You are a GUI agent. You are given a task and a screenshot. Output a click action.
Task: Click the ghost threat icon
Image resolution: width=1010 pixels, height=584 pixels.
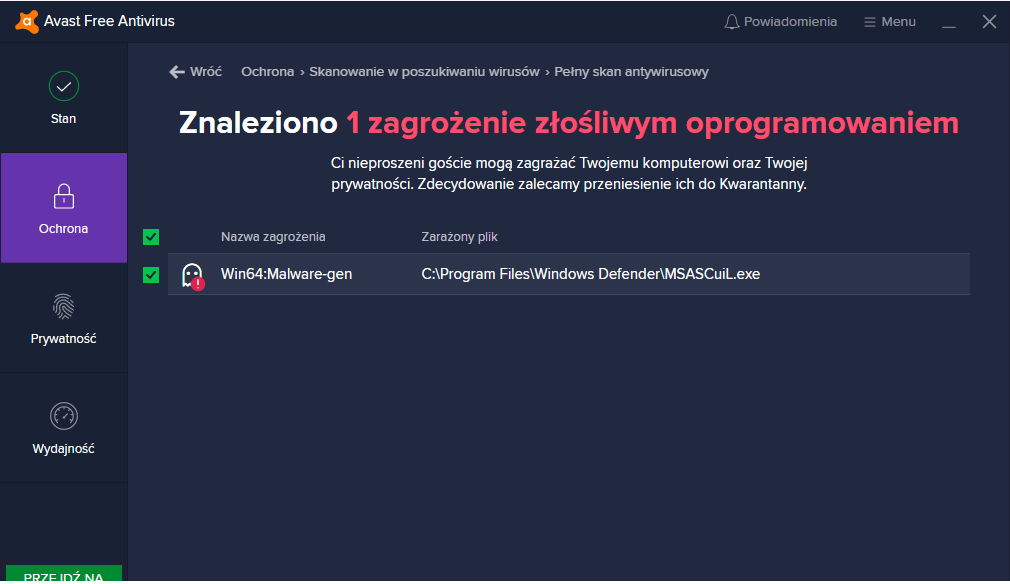(193, 276)
